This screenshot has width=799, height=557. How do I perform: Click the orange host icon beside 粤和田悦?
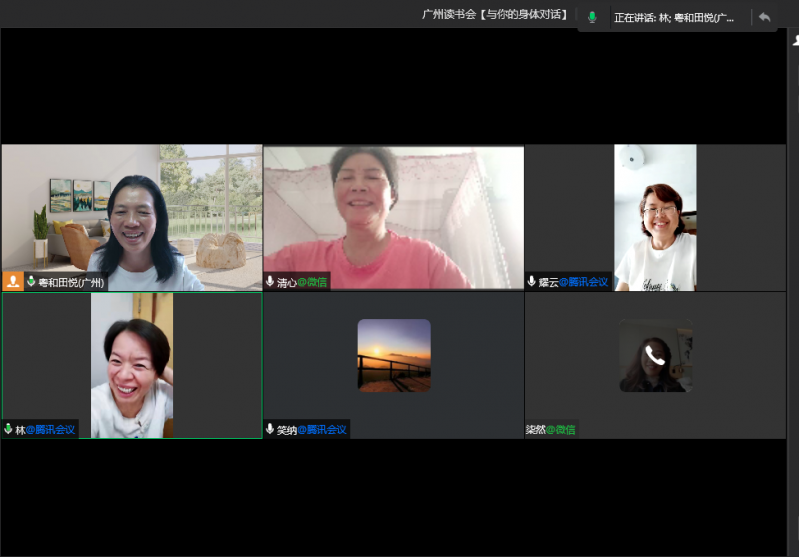tap(13, 282)
